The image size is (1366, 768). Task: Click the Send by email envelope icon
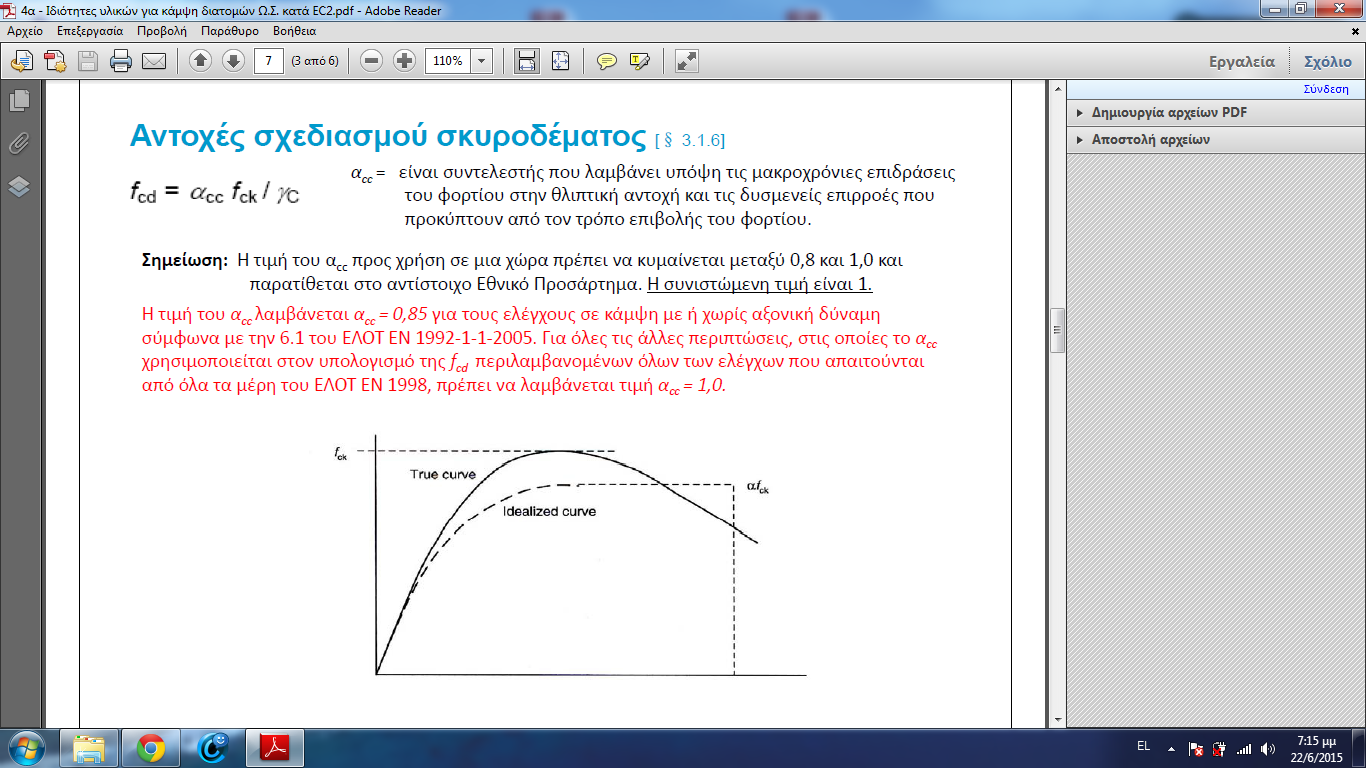point(154,61)
